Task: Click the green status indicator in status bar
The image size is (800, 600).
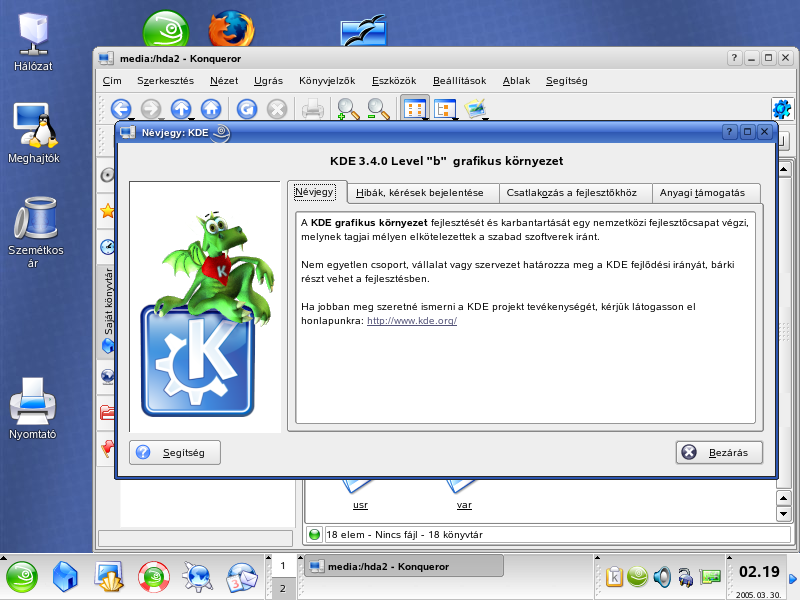Action: coord(315,534)
